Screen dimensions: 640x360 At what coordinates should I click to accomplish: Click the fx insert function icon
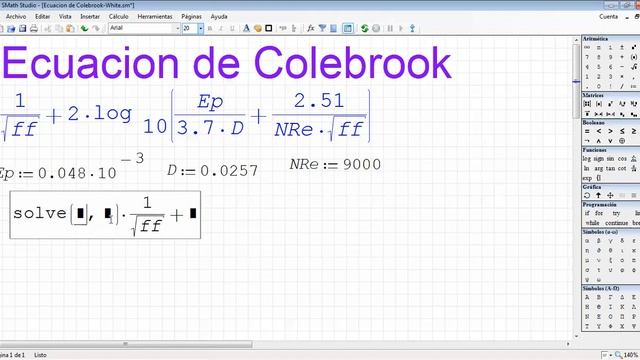click(x=311, y=29)
